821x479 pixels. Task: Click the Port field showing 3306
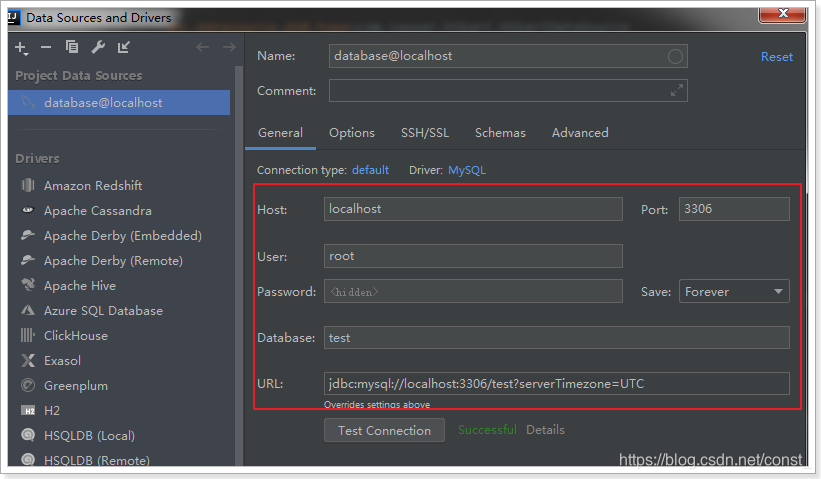(734, 209)
